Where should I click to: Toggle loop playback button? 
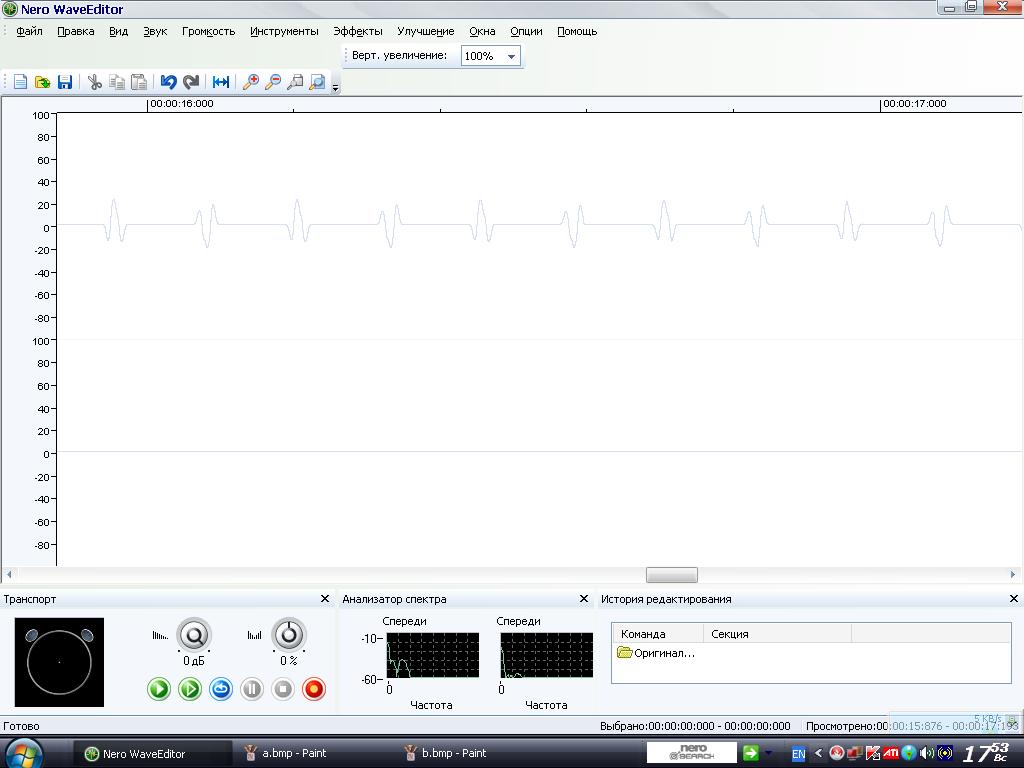[x=221, y=688]
